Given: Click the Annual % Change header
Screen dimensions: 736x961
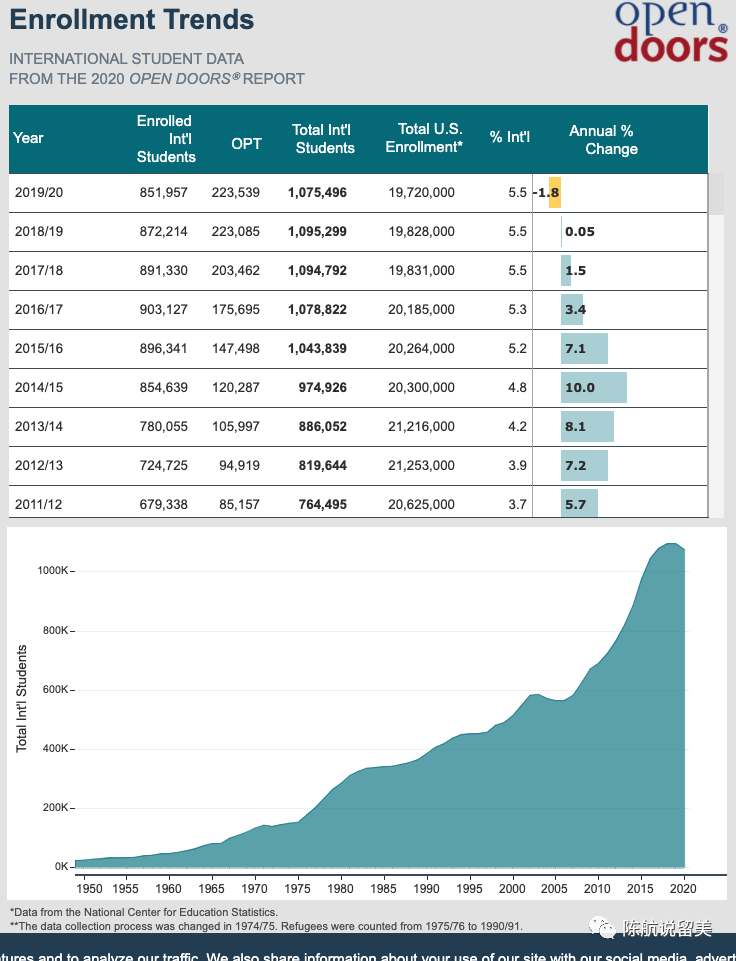Looking at the screenshot, I should [602, 139].
